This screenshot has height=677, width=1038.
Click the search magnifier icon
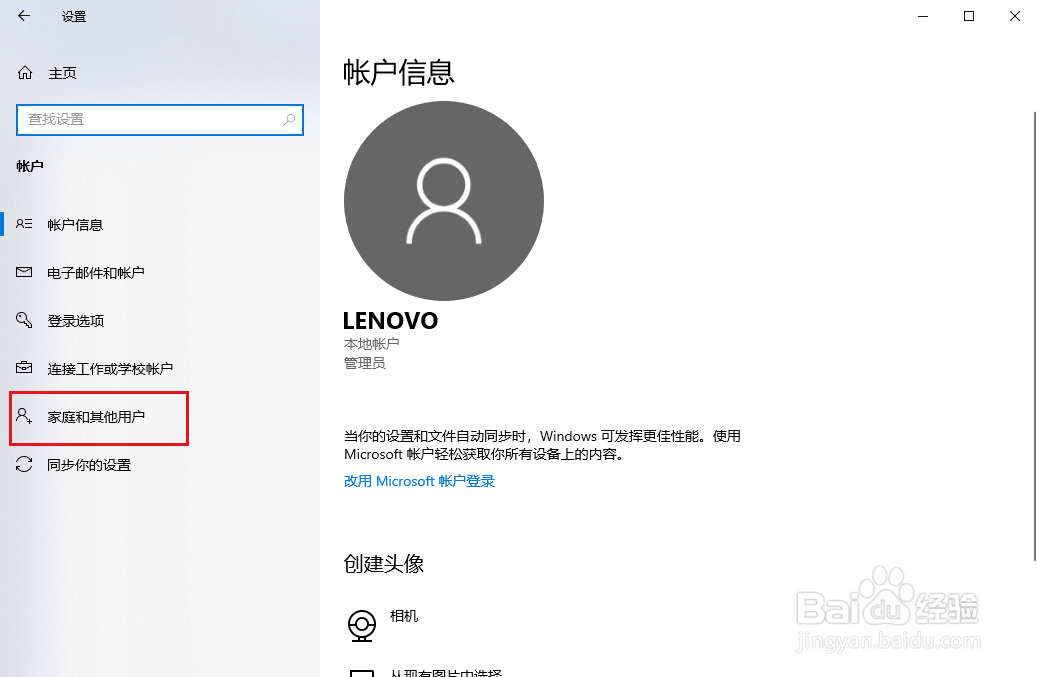click(x=289, y=120)
